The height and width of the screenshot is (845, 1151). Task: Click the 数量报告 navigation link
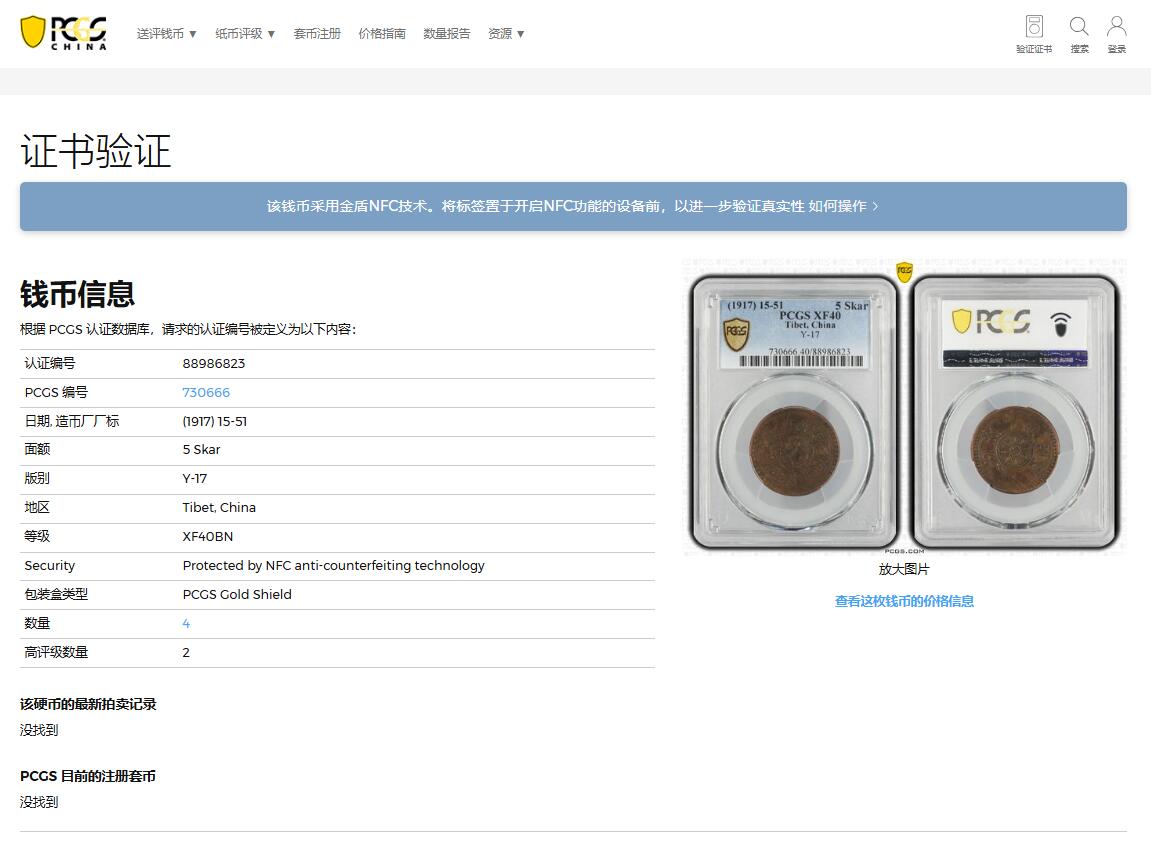click(446, 32)
